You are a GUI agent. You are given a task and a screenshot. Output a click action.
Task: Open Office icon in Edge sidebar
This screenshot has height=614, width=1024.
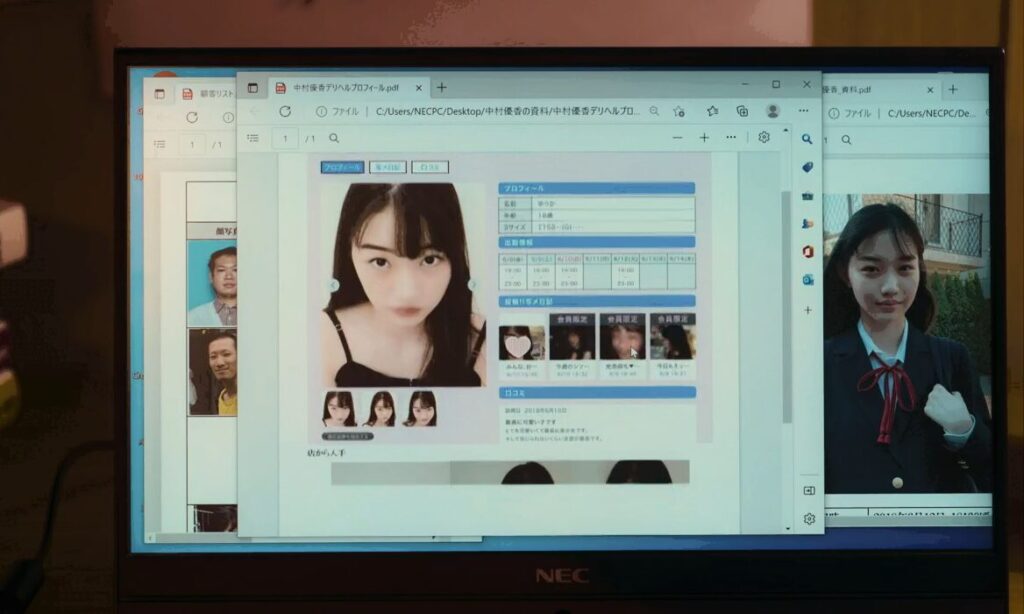coord(808,251)
